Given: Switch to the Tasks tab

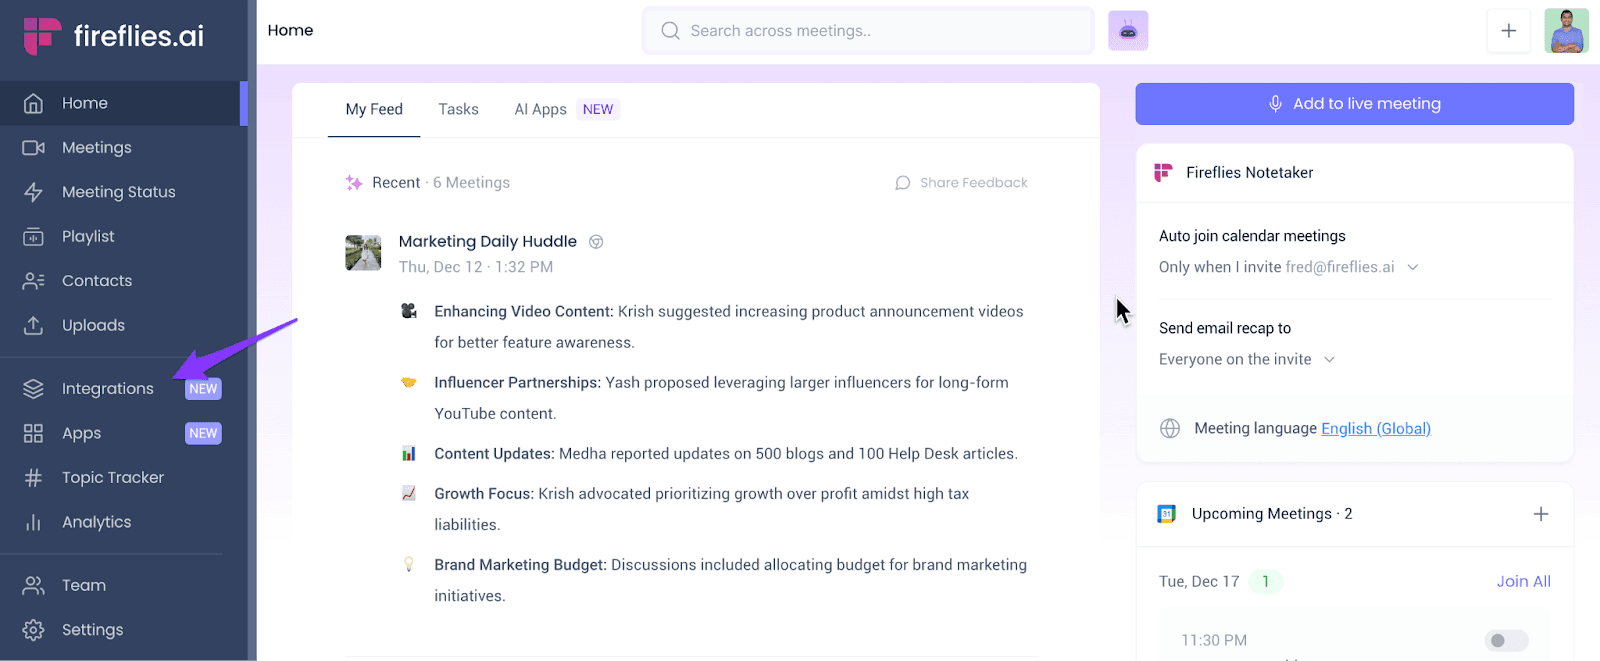Looking at the screenshot, I should [x=458, y=110].
